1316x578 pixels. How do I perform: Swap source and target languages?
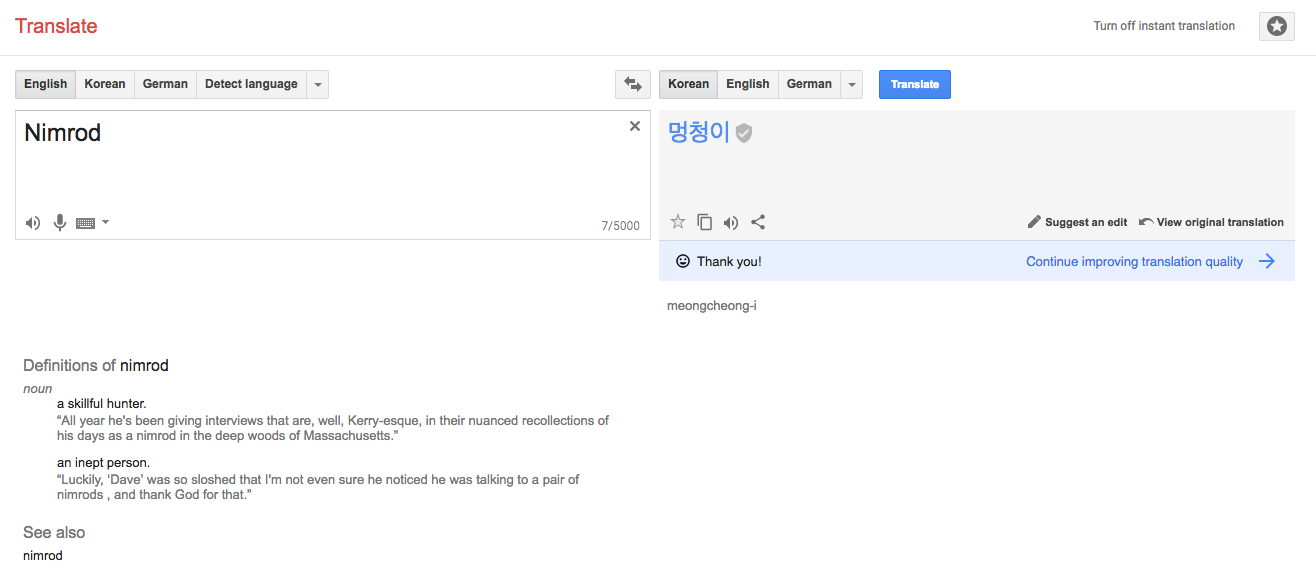click(x=632, y=84)
